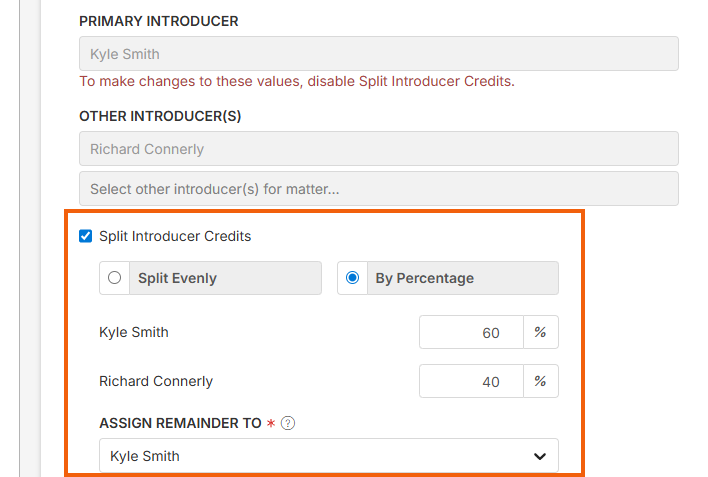Screen dimensions: 708x477
Task: Select the Split Evenly radio button
Action: coord(115,278)
